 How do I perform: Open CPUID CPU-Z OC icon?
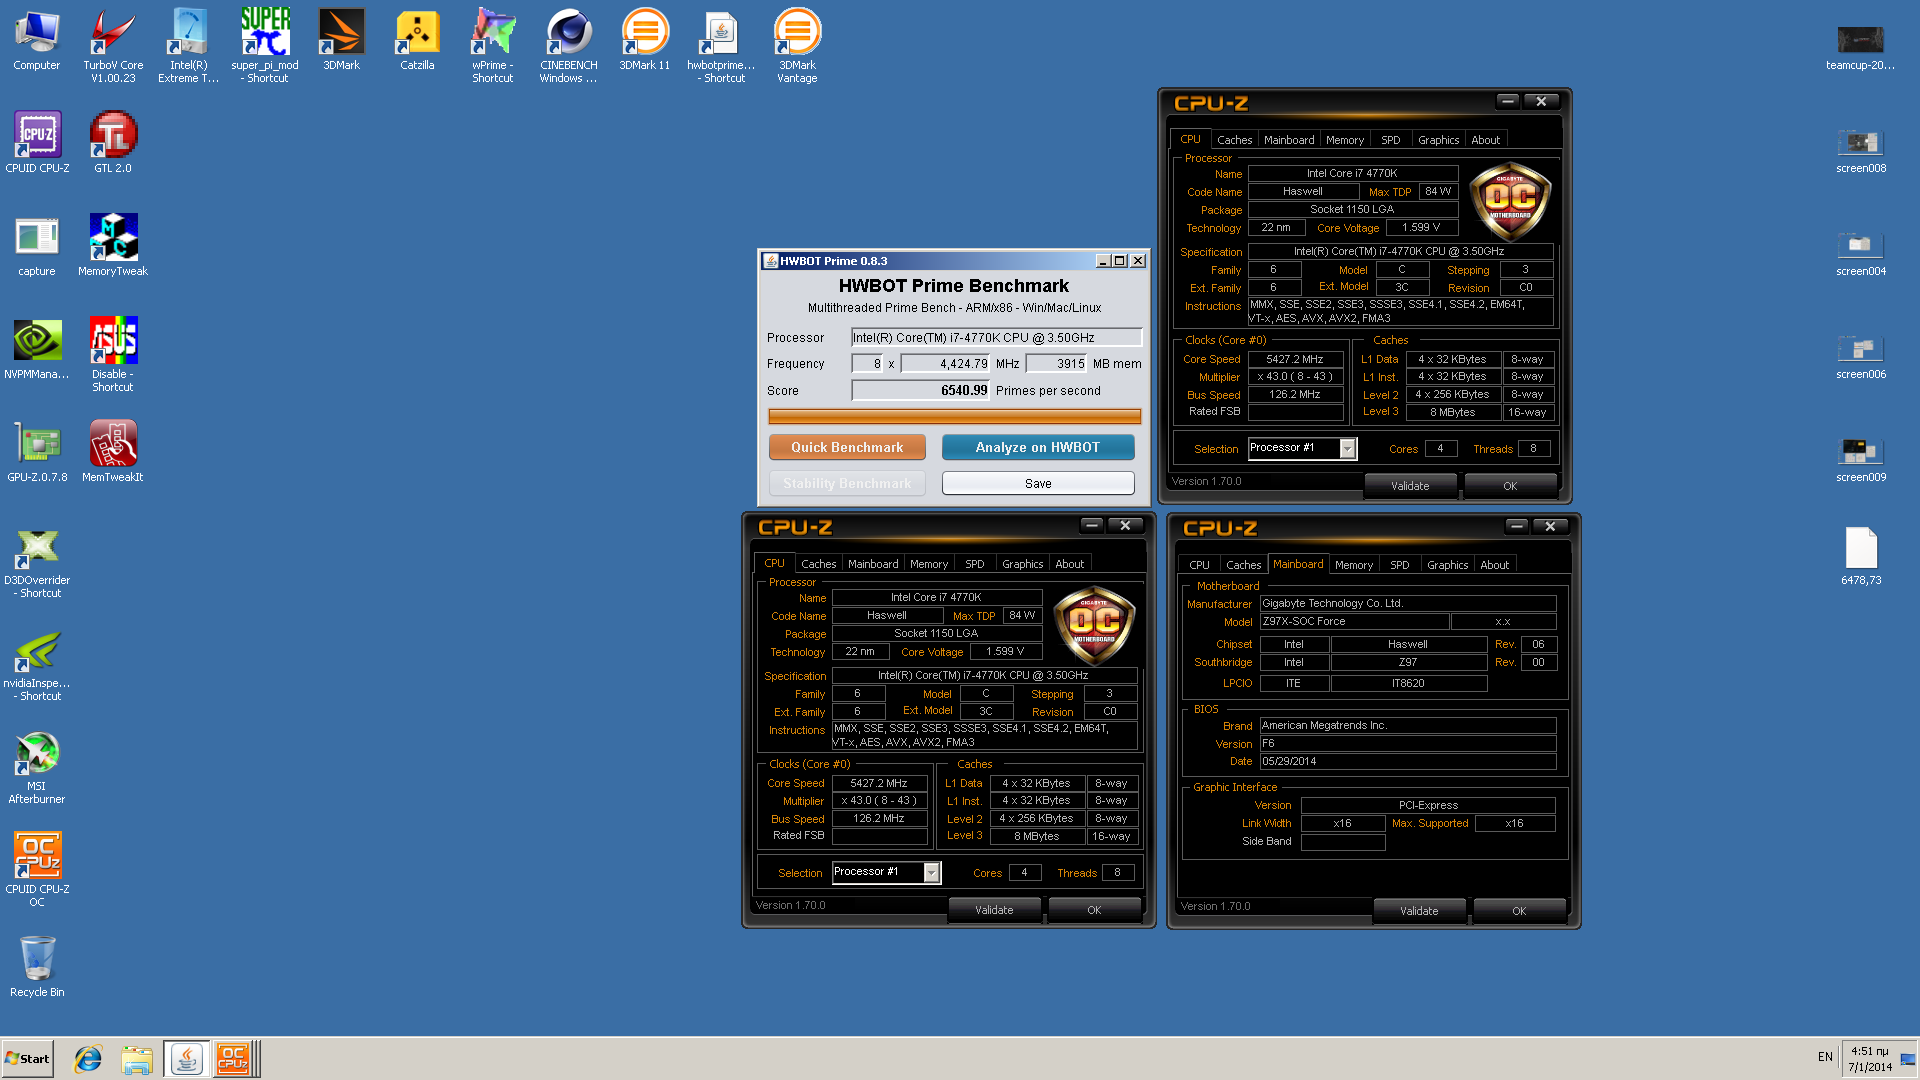pos(37,870)
